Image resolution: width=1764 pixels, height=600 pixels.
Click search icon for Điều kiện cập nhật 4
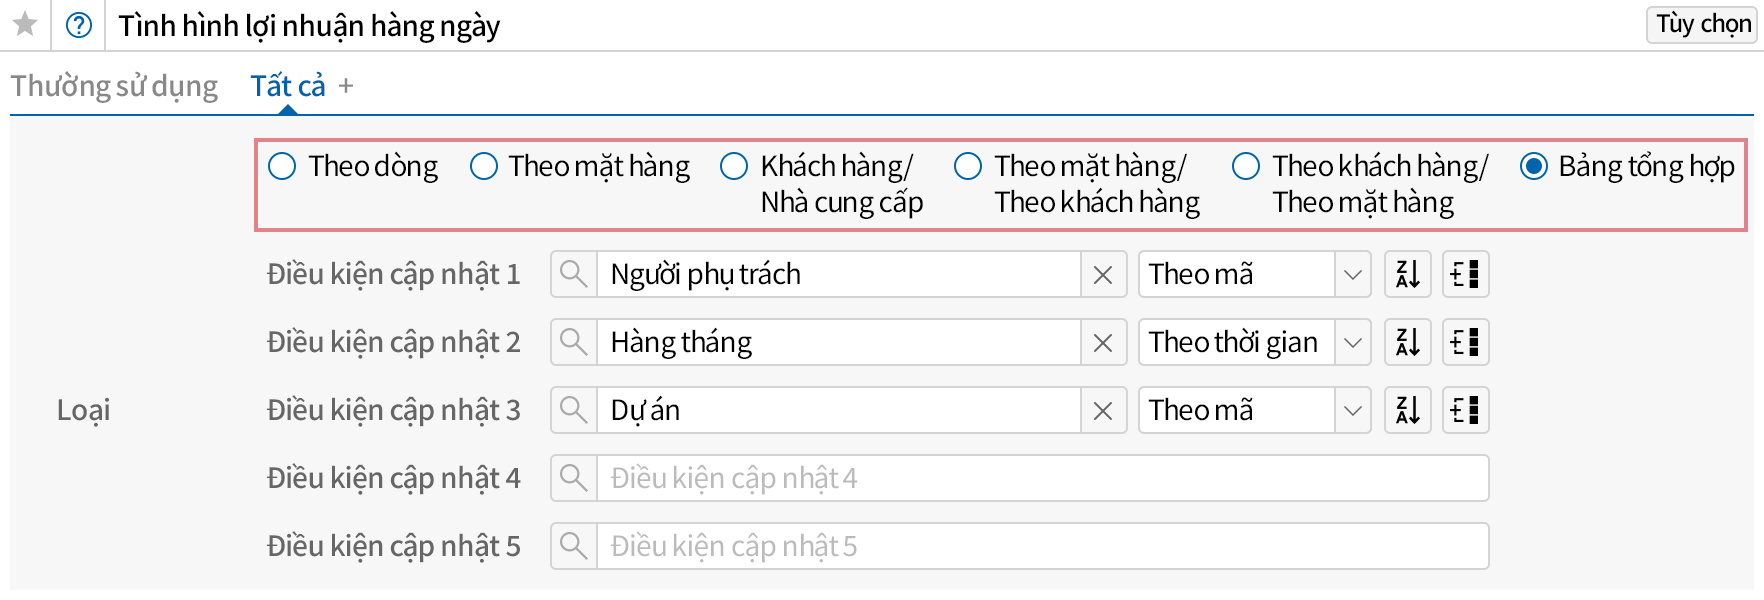(574, 478)
